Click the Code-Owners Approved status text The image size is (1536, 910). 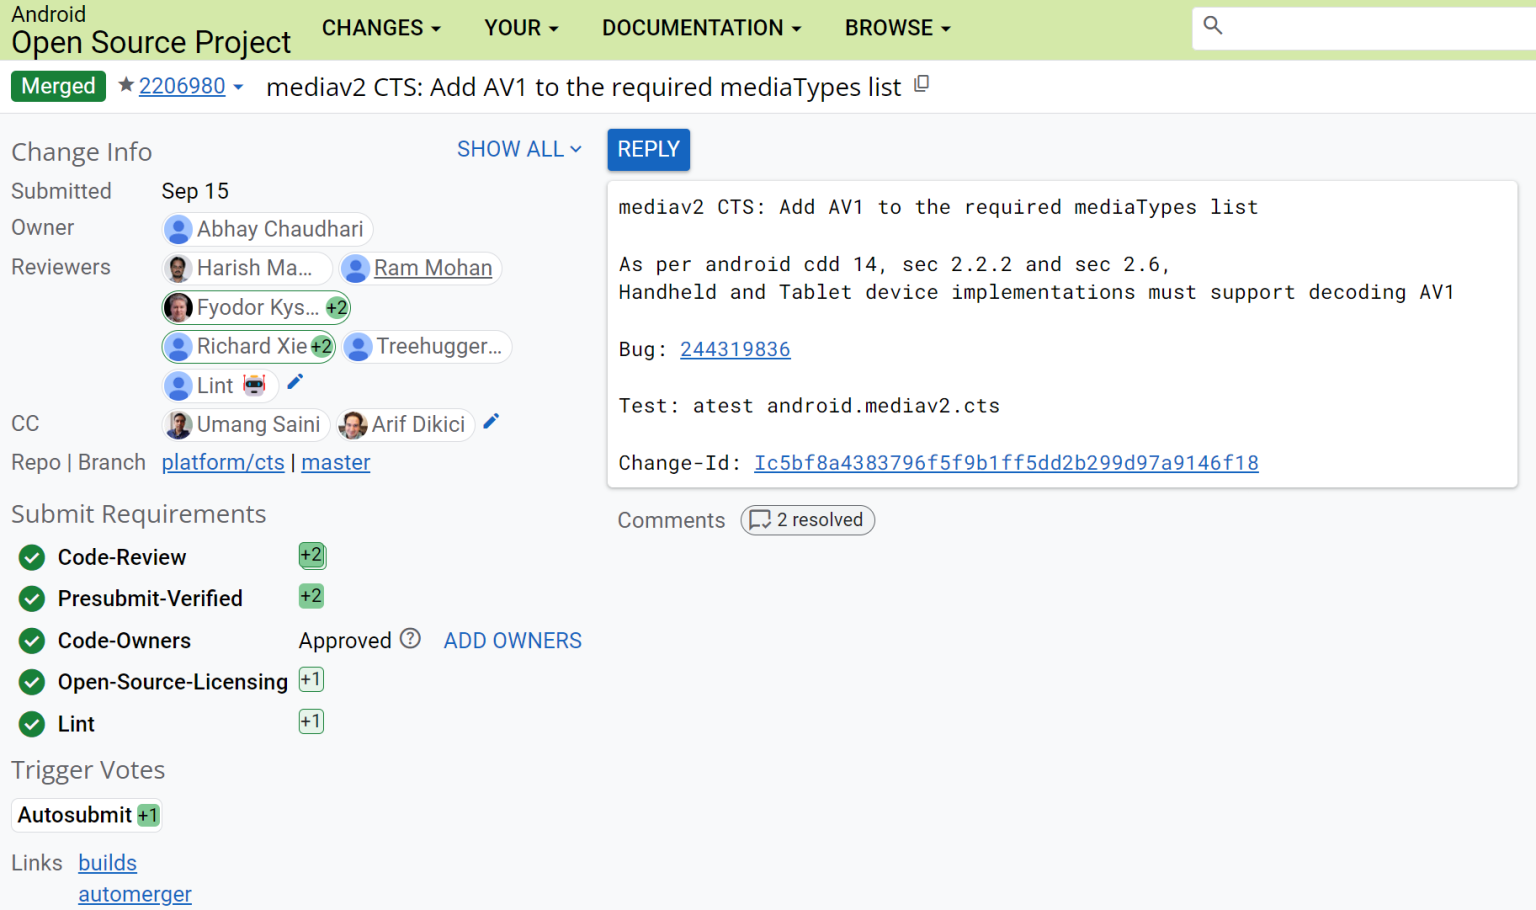(x=345, y=641)
